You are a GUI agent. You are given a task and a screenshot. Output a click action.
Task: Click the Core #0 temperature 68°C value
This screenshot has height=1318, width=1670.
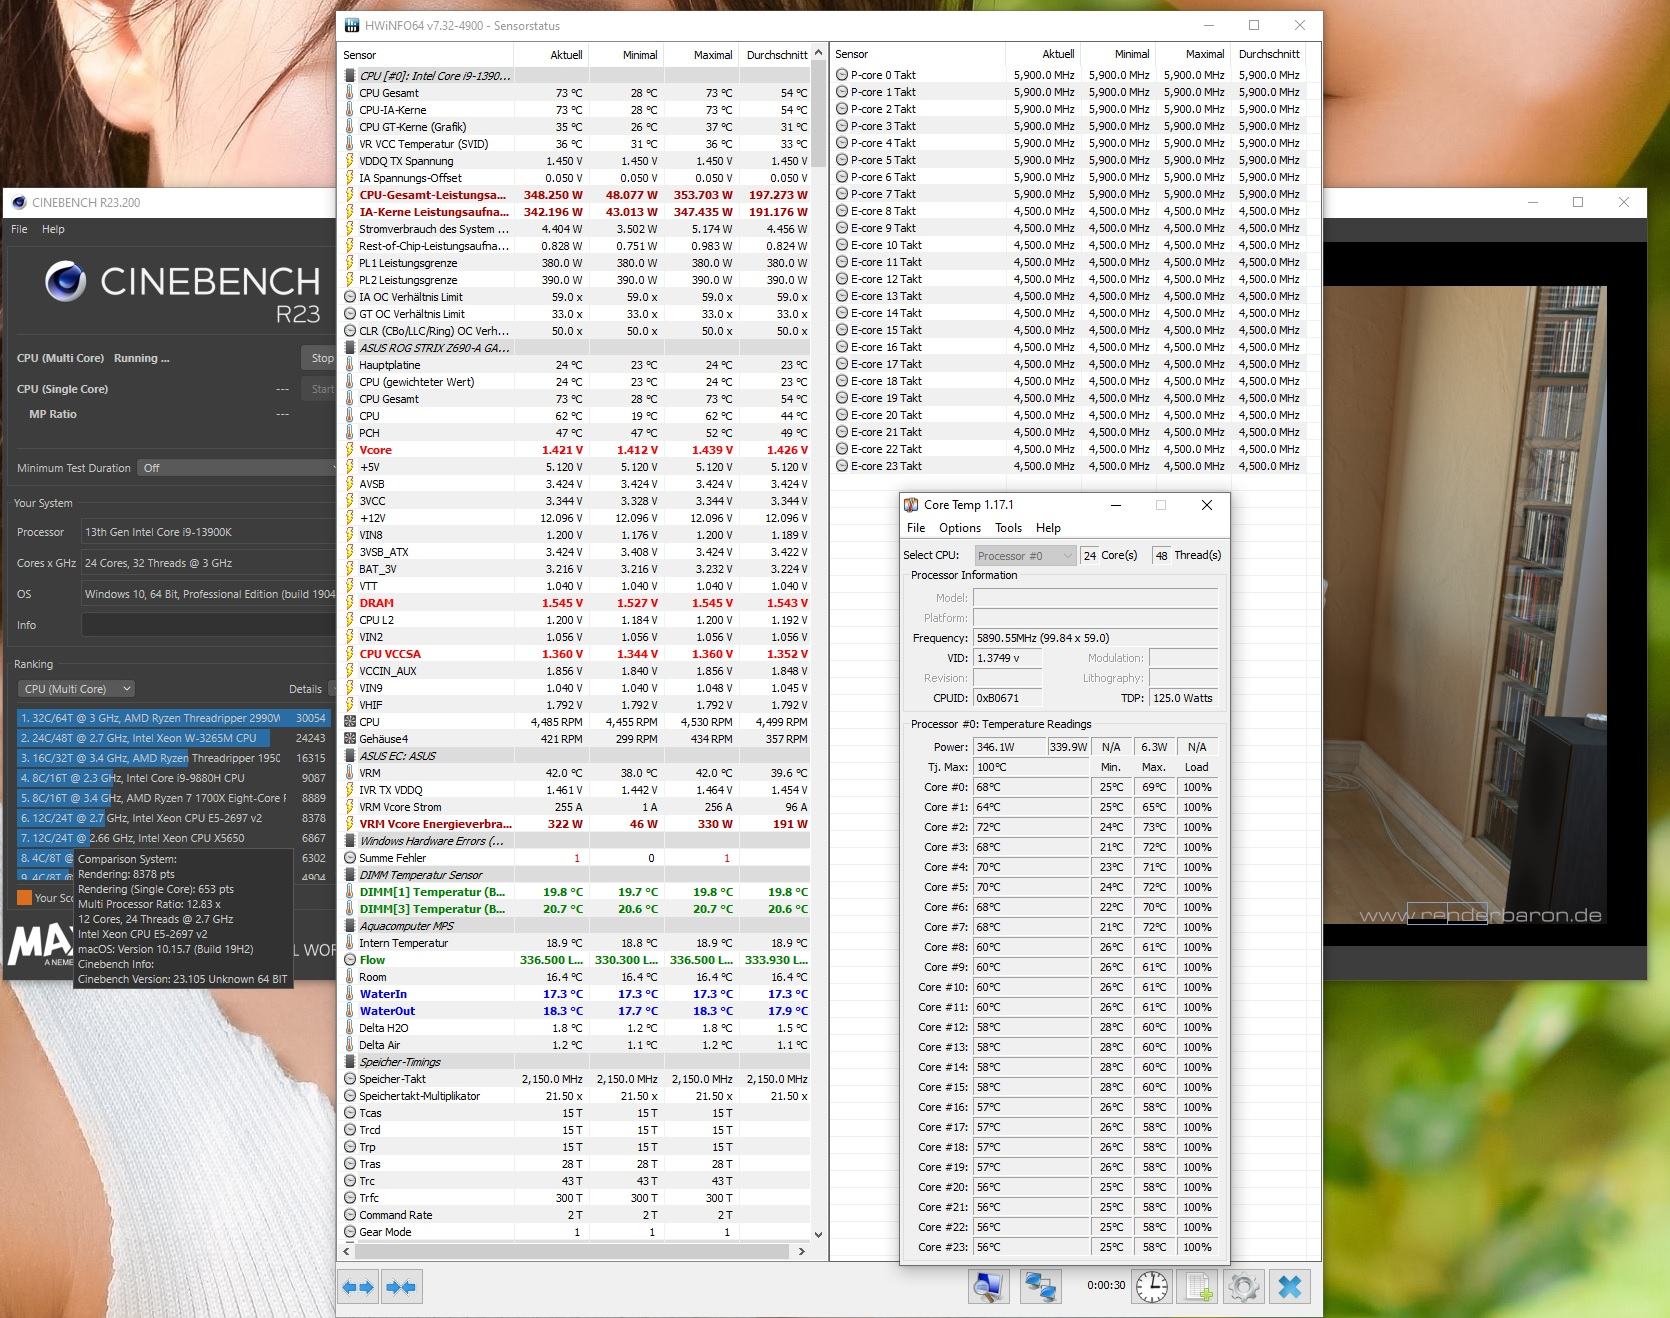(1030, 787)
